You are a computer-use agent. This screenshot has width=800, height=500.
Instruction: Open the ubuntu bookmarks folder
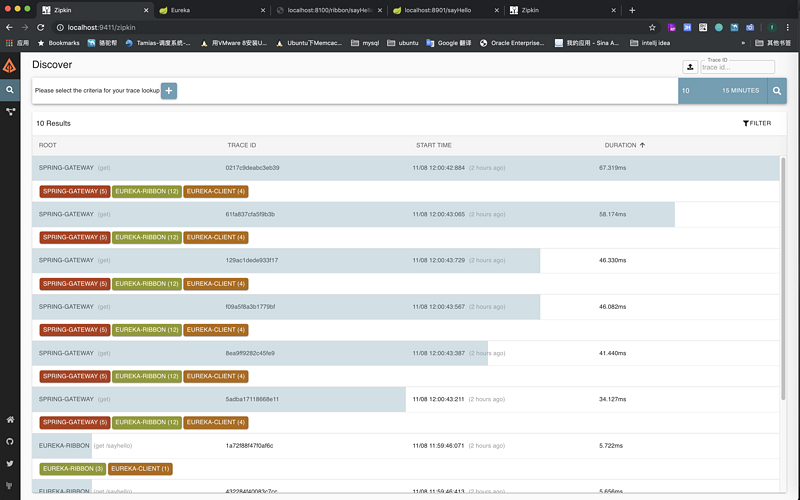[403, 43]
